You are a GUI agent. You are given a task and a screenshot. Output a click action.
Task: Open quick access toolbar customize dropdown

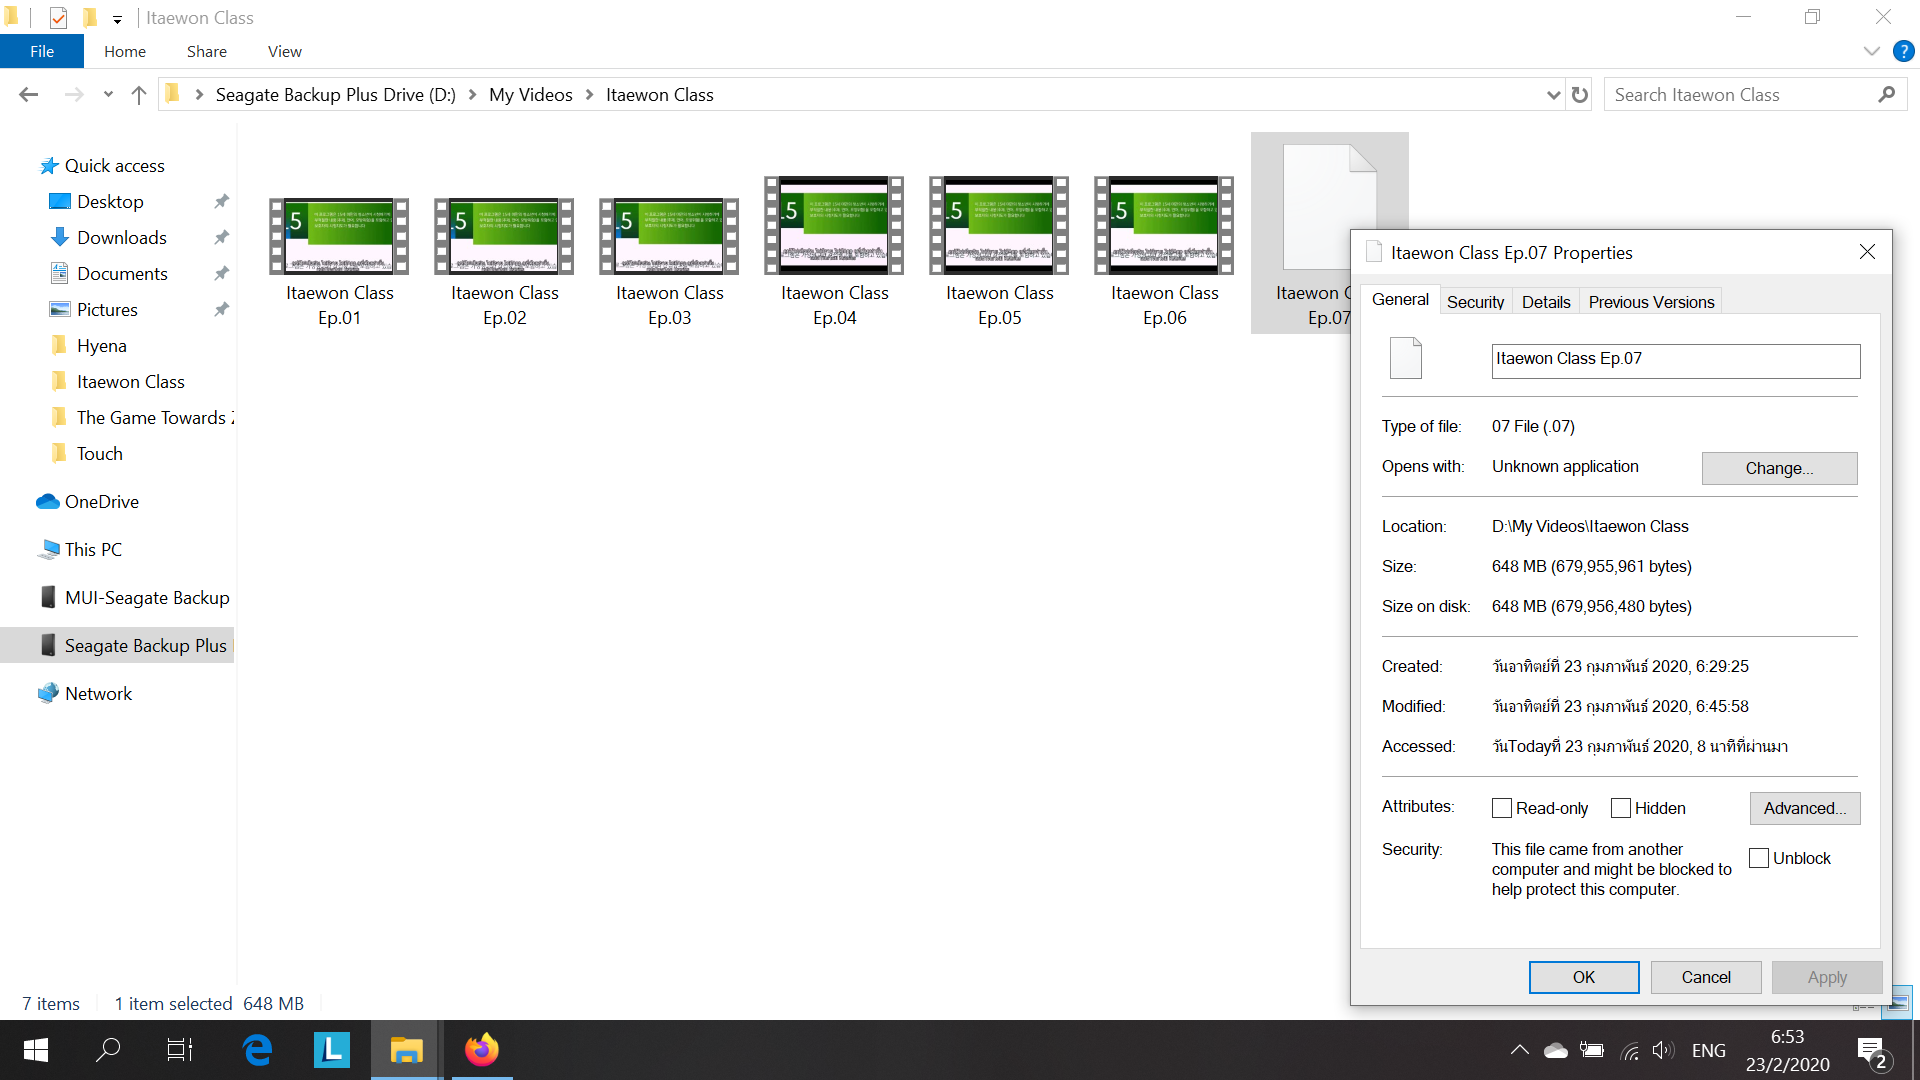click(x=117, y=19)
